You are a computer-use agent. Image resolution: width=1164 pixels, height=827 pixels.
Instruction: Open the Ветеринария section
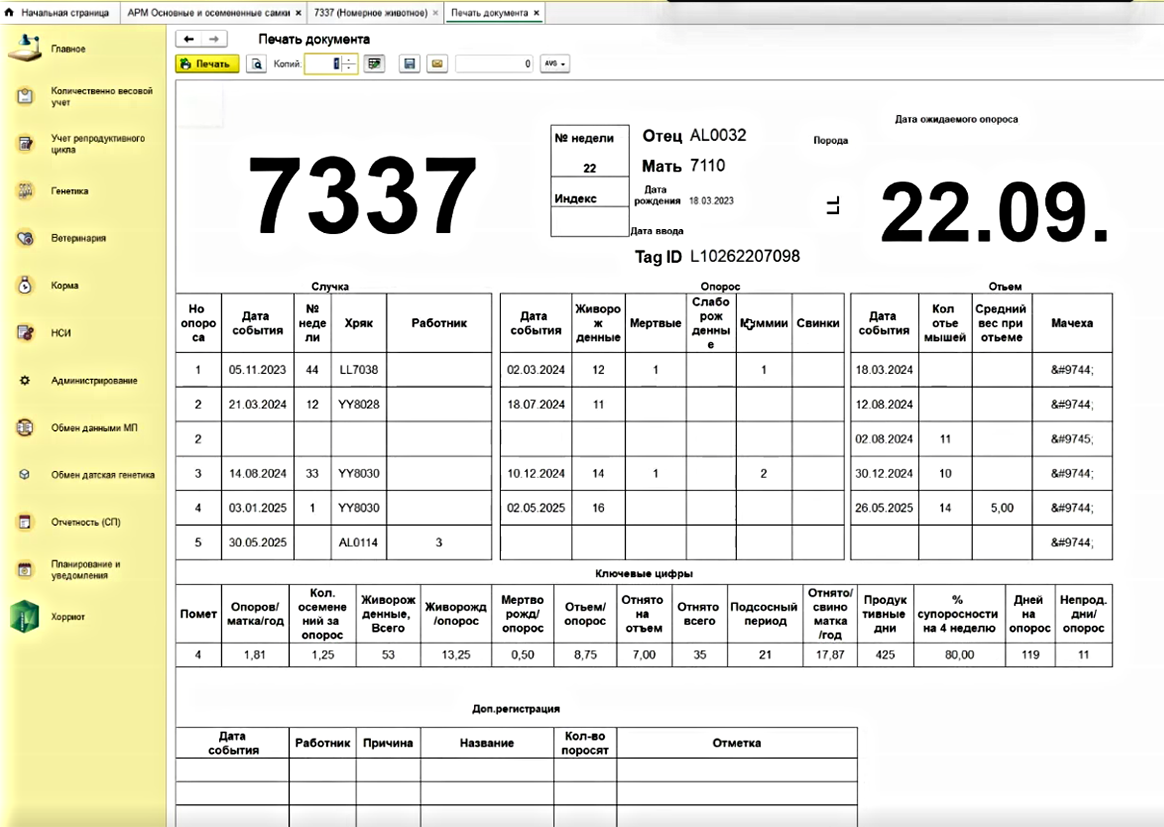click(26, 238)
